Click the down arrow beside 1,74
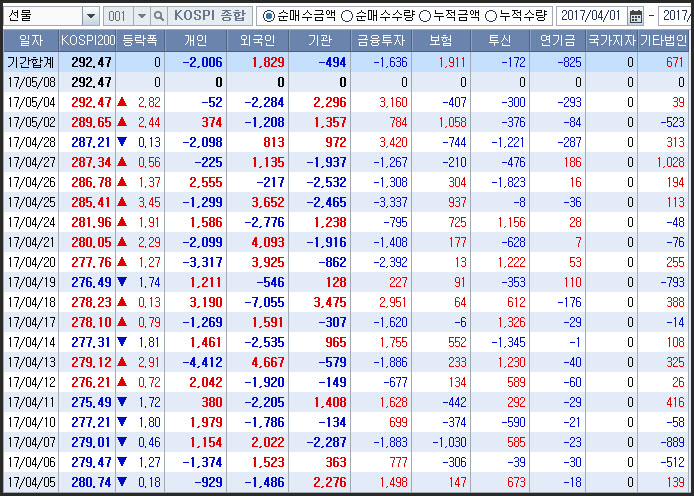The height and width of the screenshot is (496, 694). point(122,282)
